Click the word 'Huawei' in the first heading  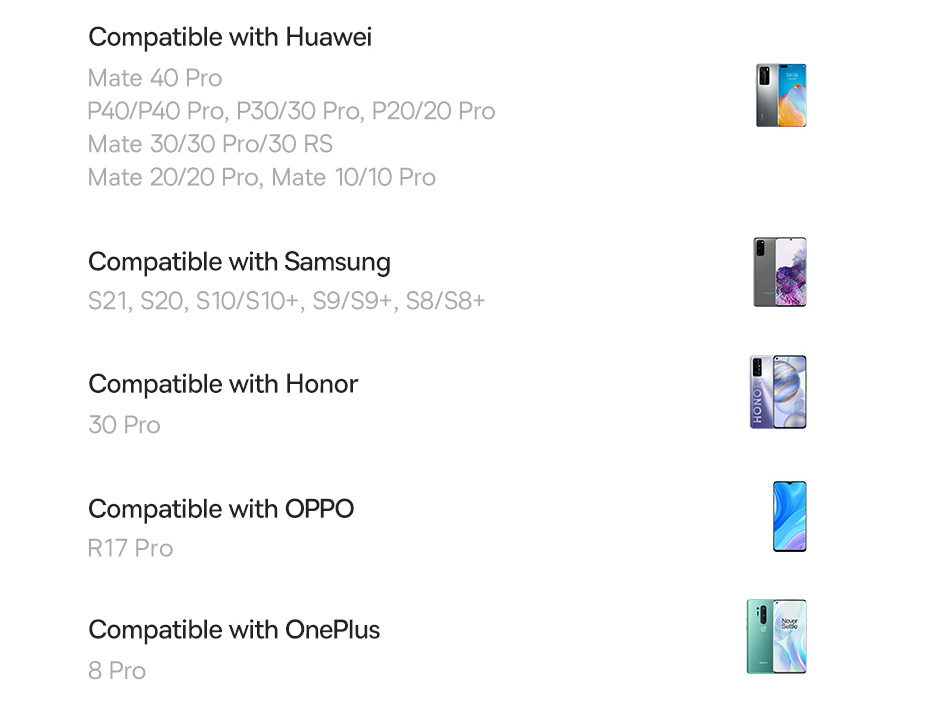(328, 37)
